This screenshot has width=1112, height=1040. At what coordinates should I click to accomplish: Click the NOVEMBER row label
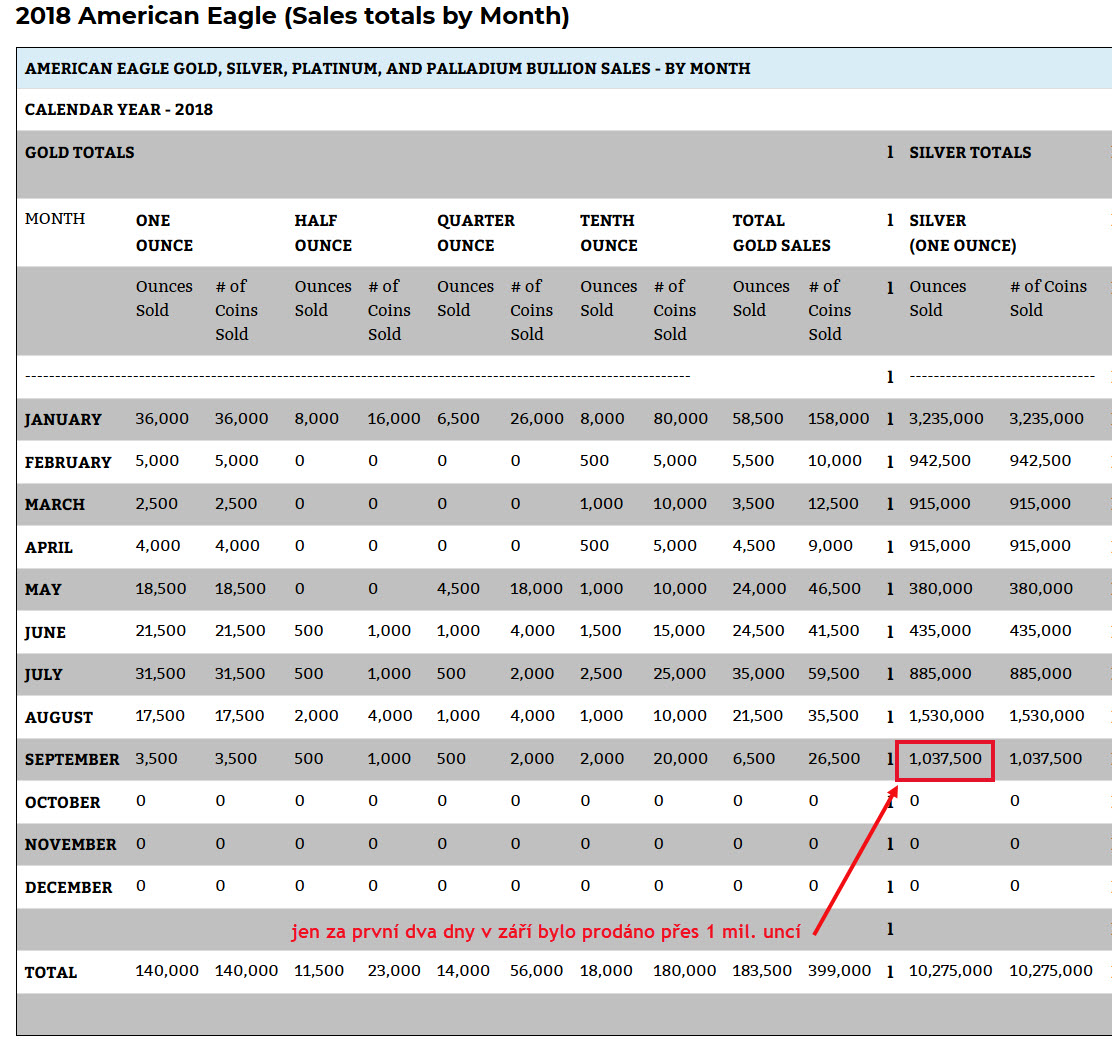[x=71, y=844]
